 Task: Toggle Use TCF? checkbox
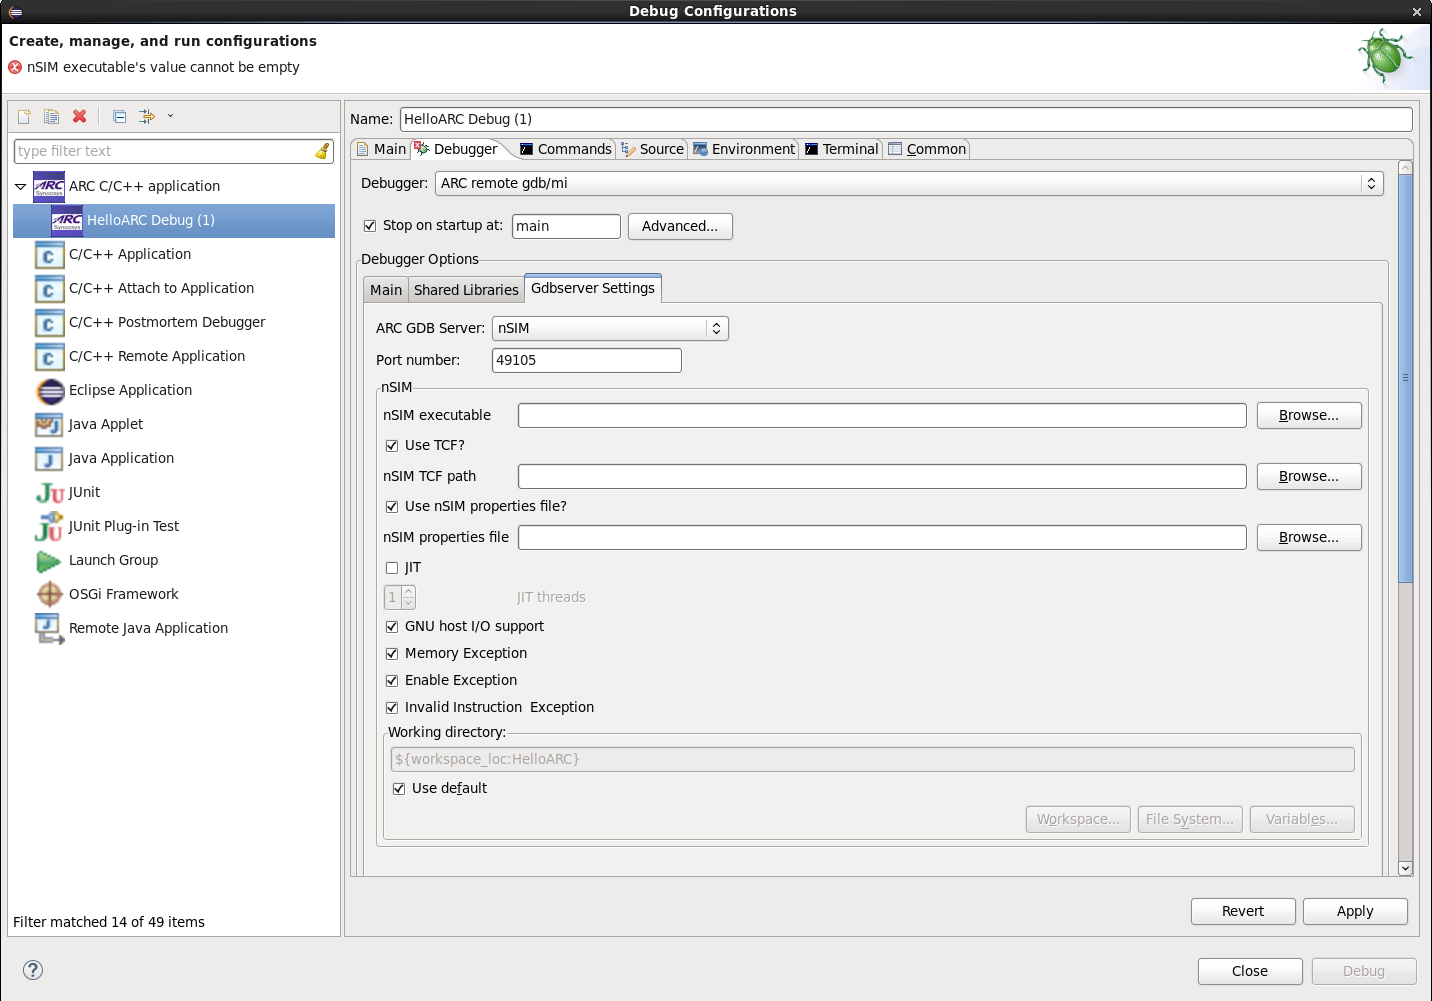pos(392,446)
